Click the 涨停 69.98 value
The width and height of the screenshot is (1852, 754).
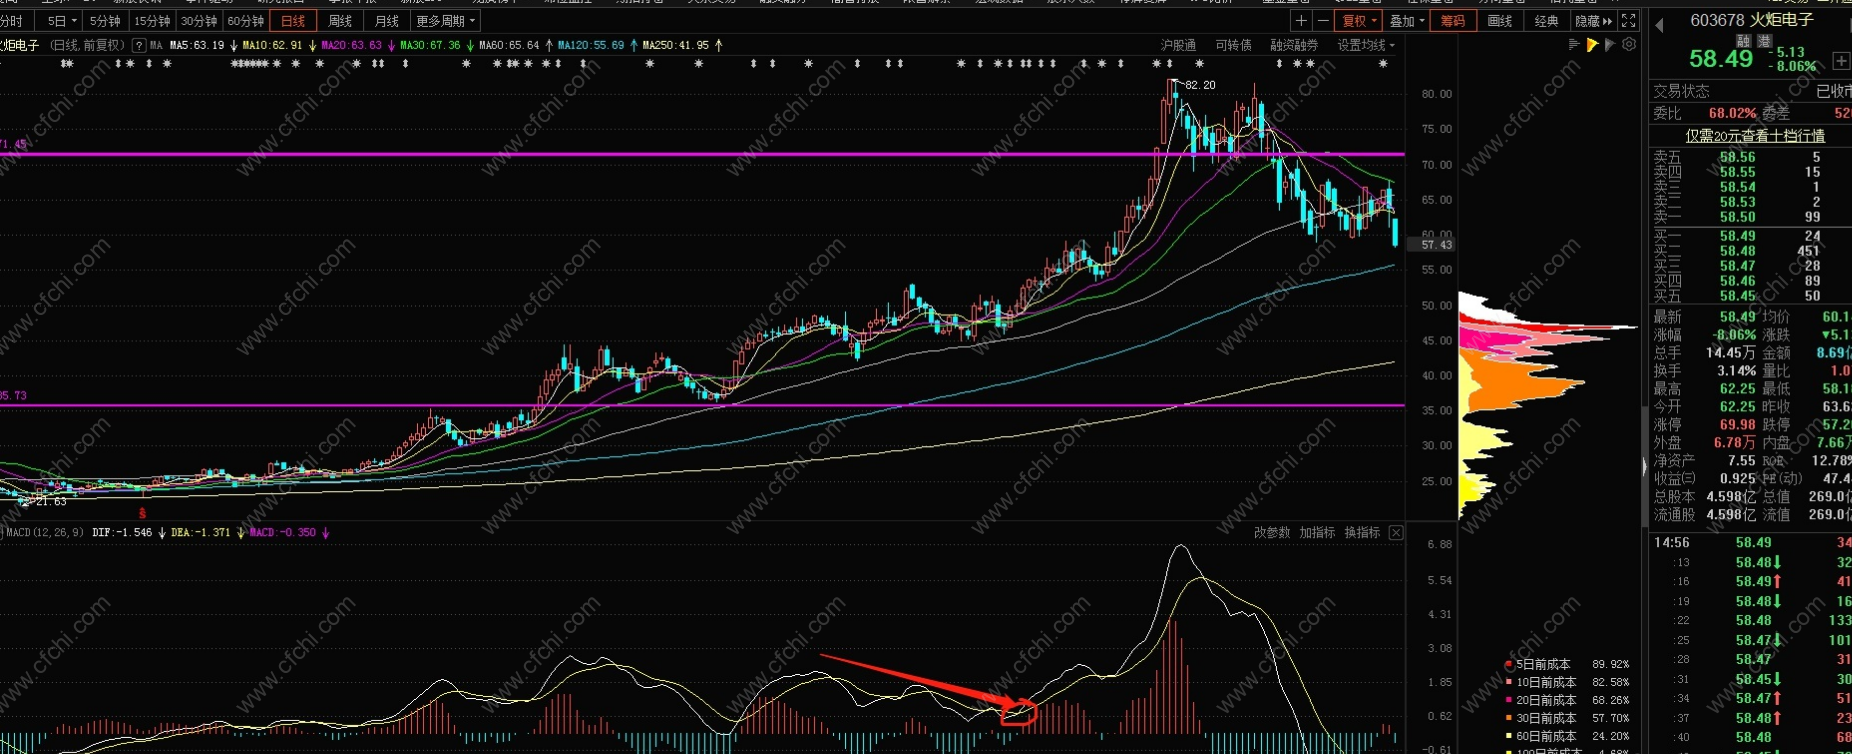(1738, 425)
